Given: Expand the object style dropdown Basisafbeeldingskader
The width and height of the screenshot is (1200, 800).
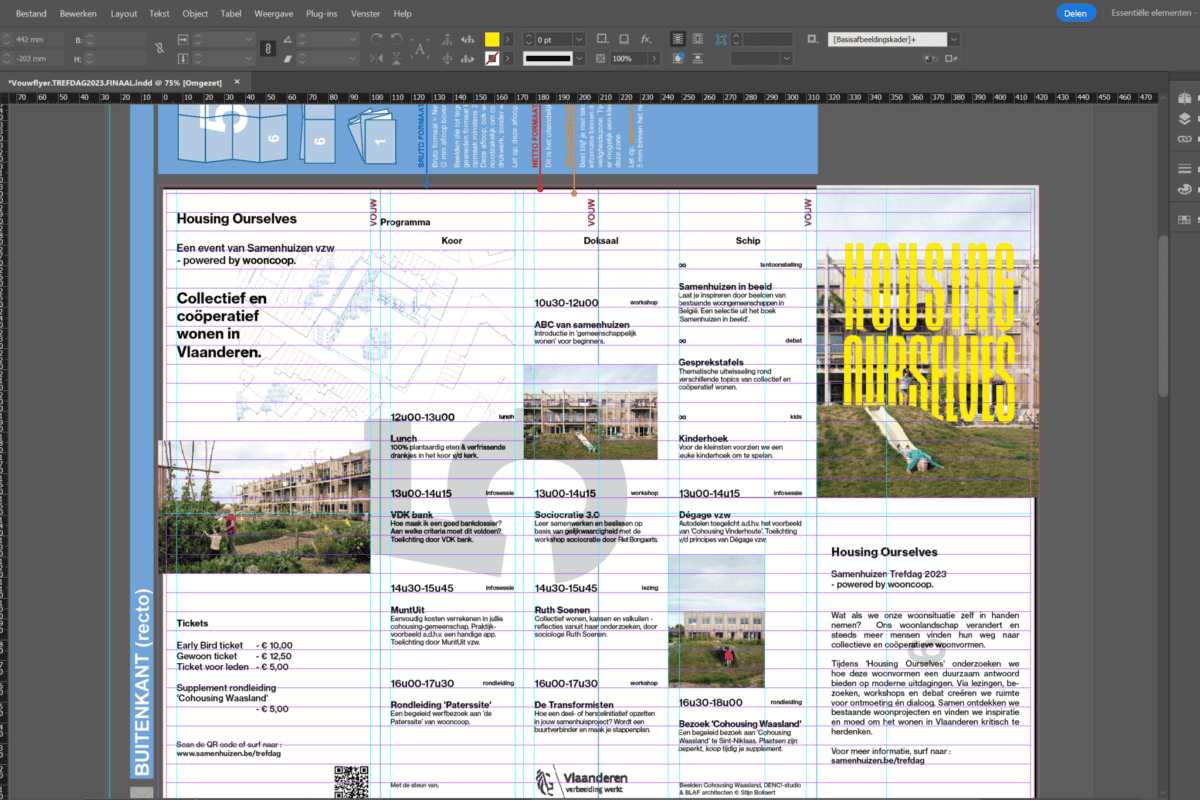Looking at the screenshot, I should (x=953, y=39).
